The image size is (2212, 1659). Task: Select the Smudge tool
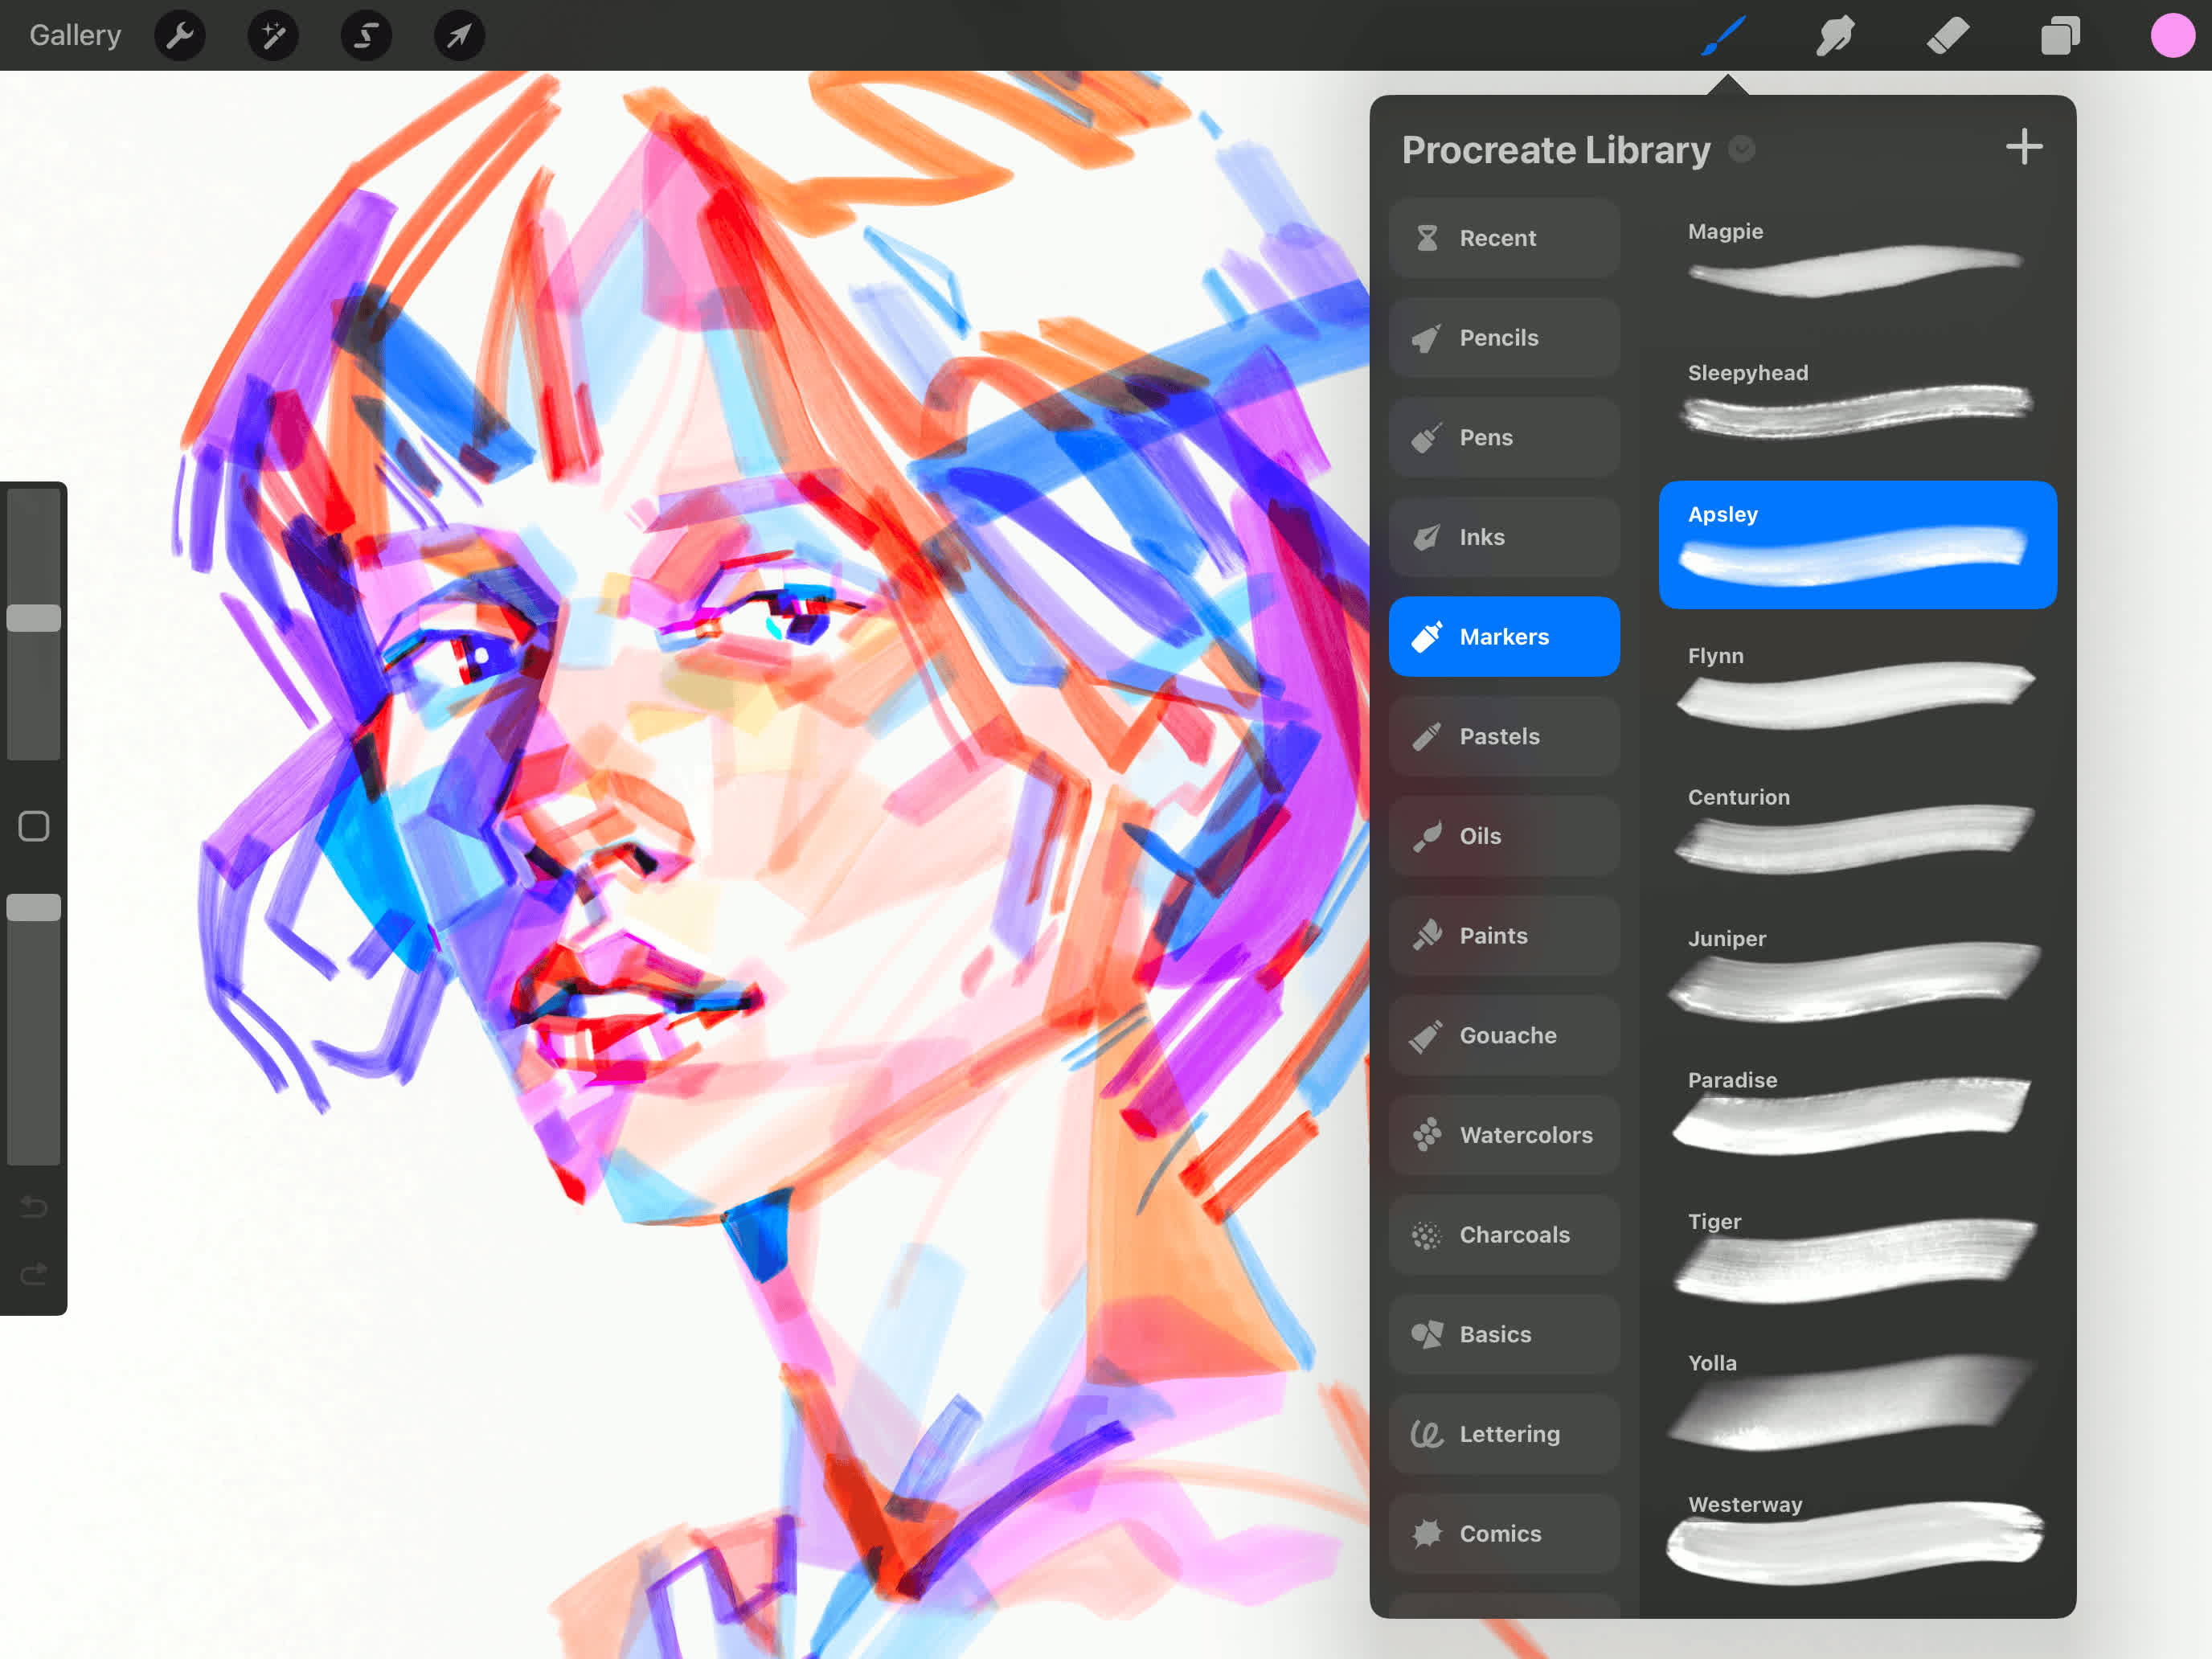tap(1835, 36)
